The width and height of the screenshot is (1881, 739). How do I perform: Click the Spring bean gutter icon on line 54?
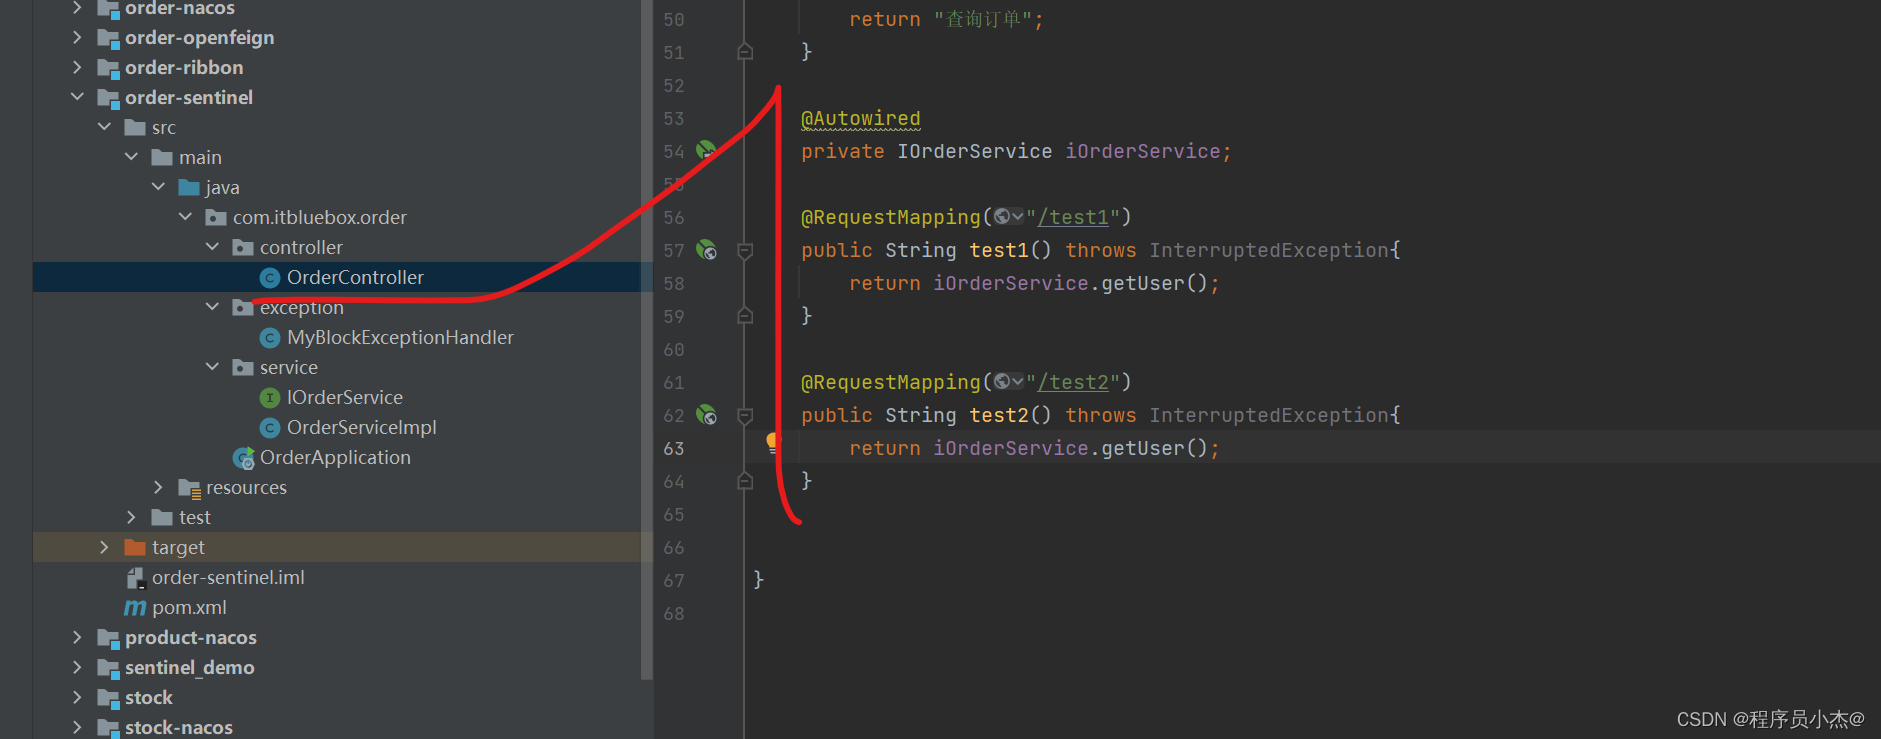706,150
